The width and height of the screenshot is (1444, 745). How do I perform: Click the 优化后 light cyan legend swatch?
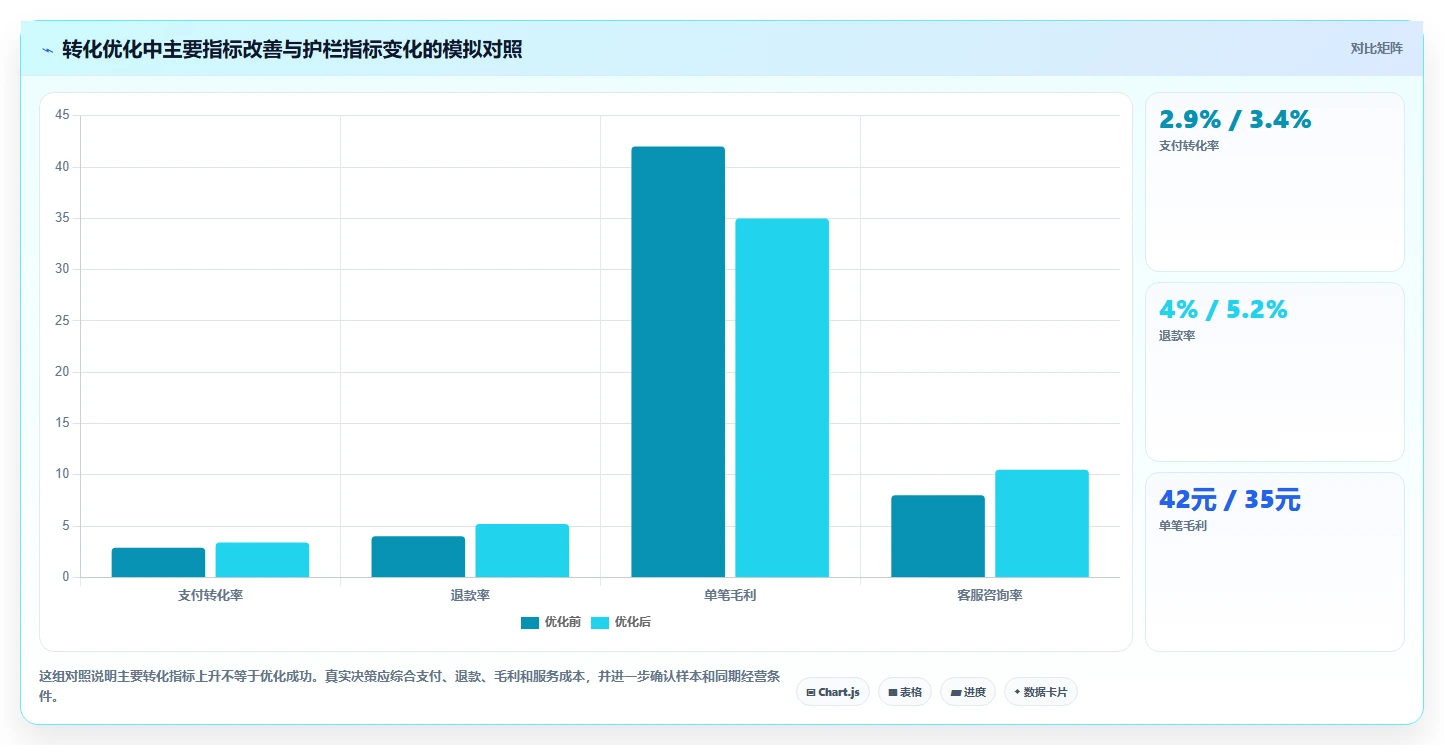[600, 622]
